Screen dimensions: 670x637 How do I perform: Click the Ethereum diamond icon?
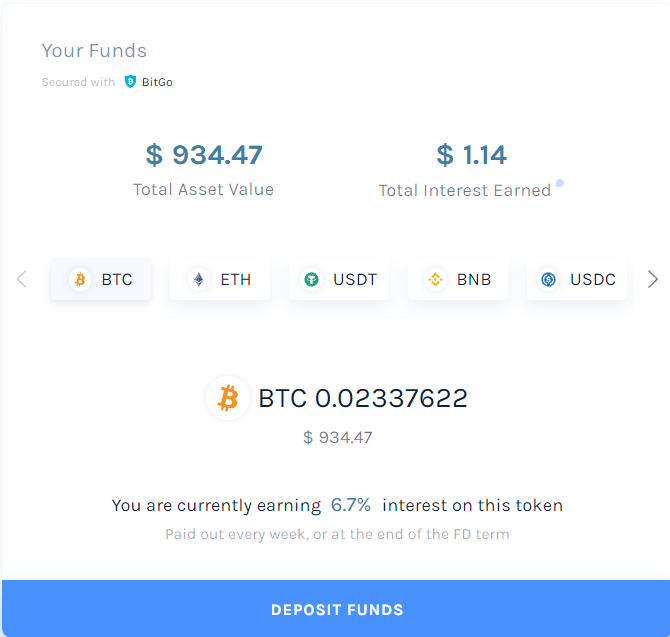tap(199, 279)
